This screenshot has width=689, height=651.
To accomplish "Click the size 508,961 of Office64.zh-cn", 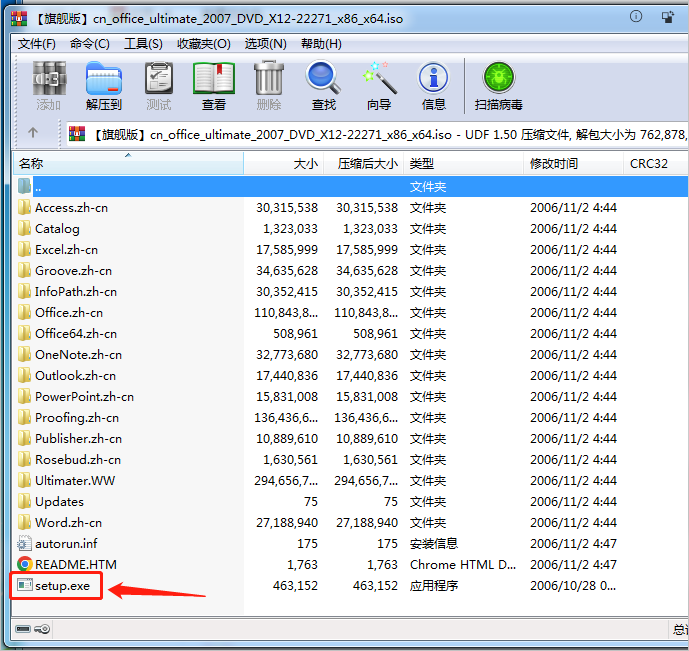I will point(295,333).
